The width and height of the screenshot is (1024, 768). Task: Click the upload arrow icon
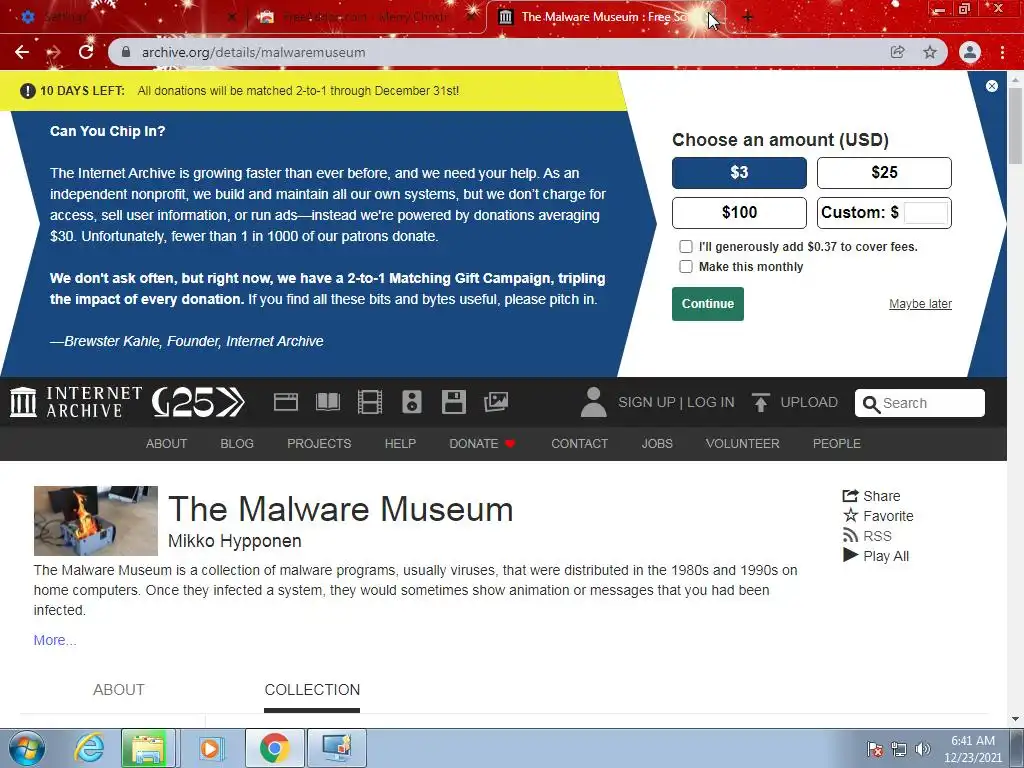(760, 402)
